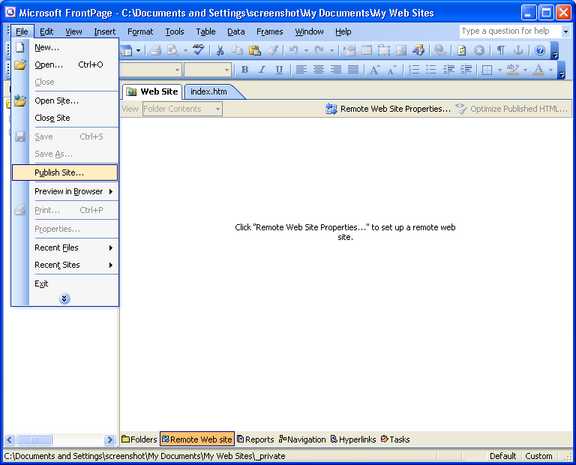Choose New from the File menu

pos(65,47)
